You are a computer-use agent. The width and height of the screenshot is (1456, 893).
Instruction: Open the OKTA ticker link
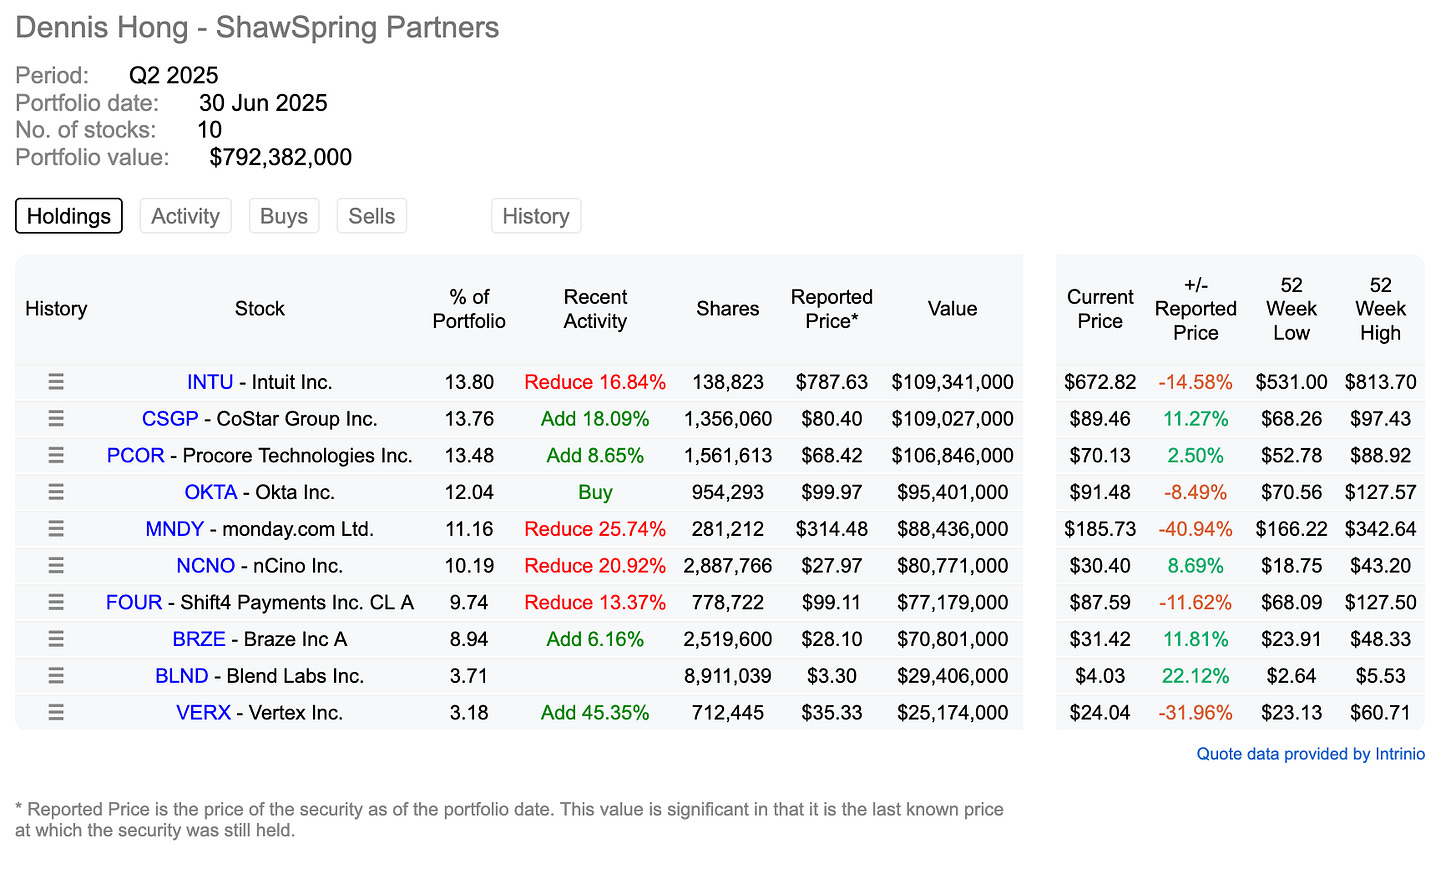pyautogui.click(x=211, y=492)
